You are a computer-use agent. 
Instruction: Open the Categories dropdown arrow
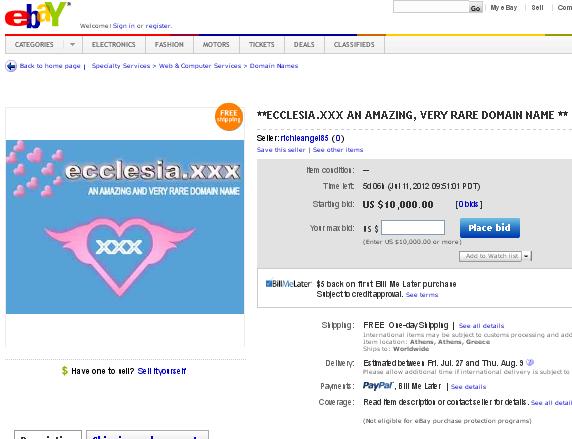pos(72,45)
